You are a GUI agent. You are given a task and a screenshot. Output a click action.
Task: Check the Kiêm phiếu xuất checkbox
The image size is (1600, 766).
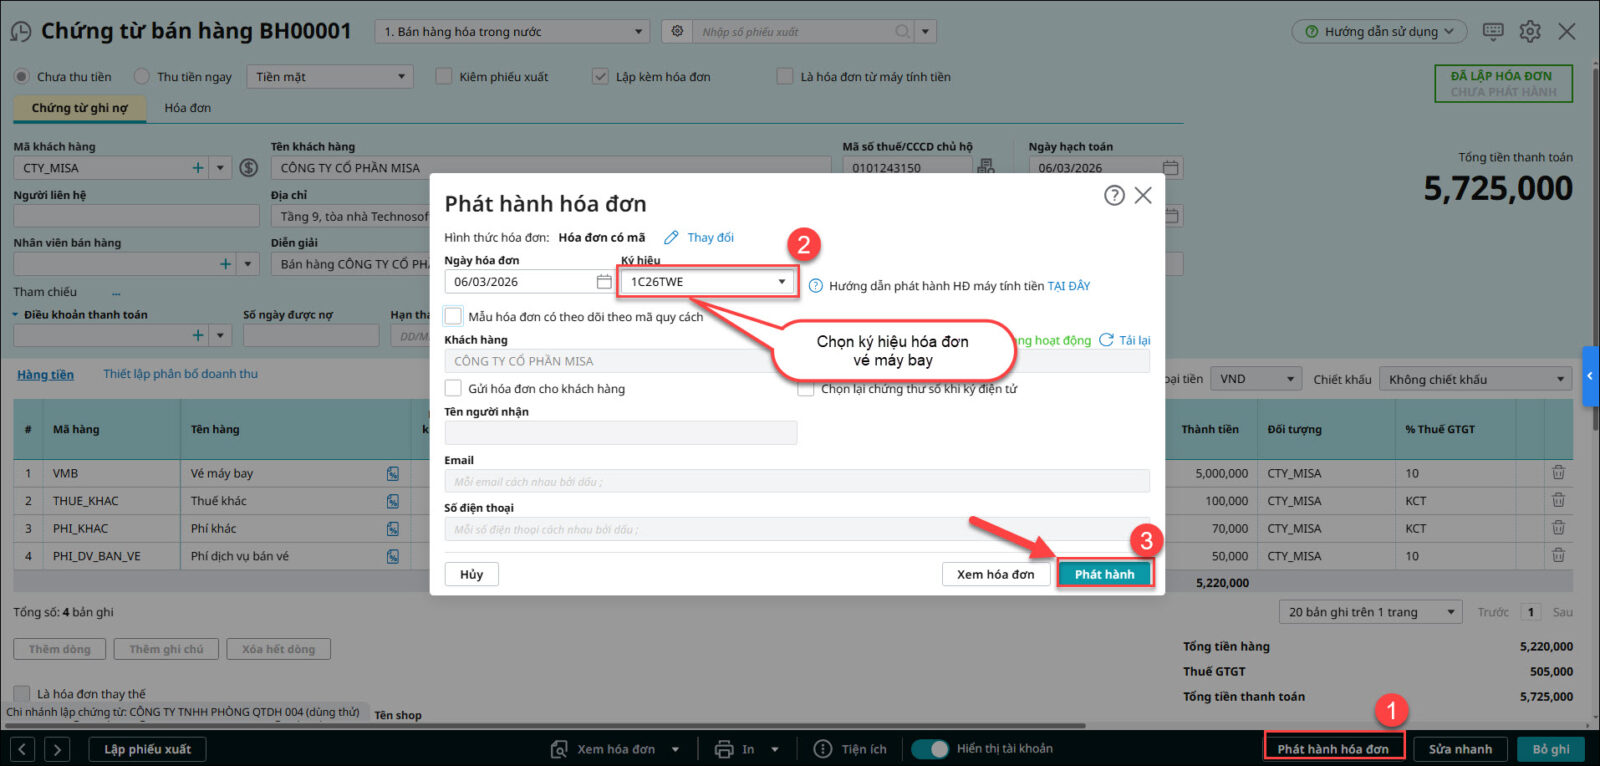(444, 76)
